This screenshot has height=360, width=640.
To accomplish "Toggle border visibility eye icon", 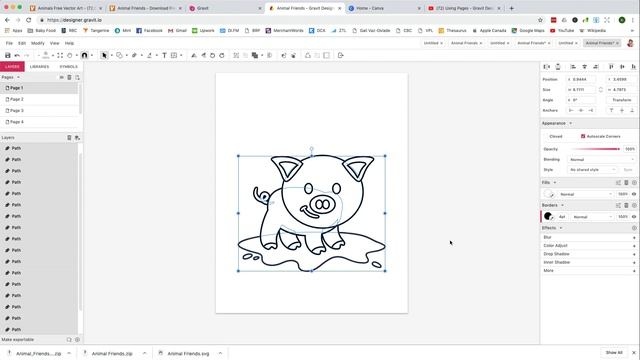I will point(634,217).
